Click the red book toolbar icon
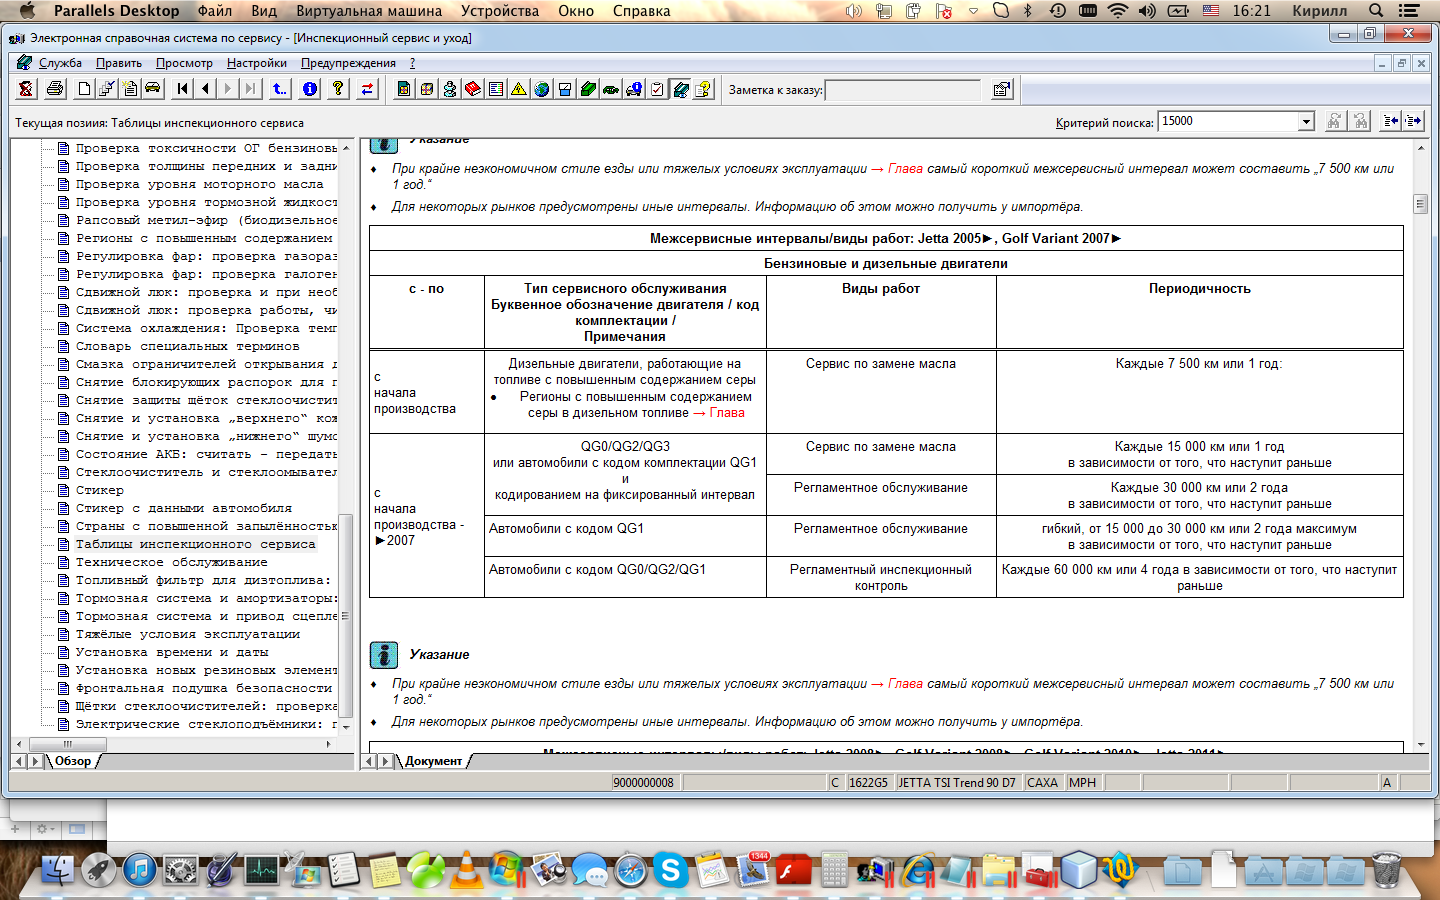 (472, 89)
